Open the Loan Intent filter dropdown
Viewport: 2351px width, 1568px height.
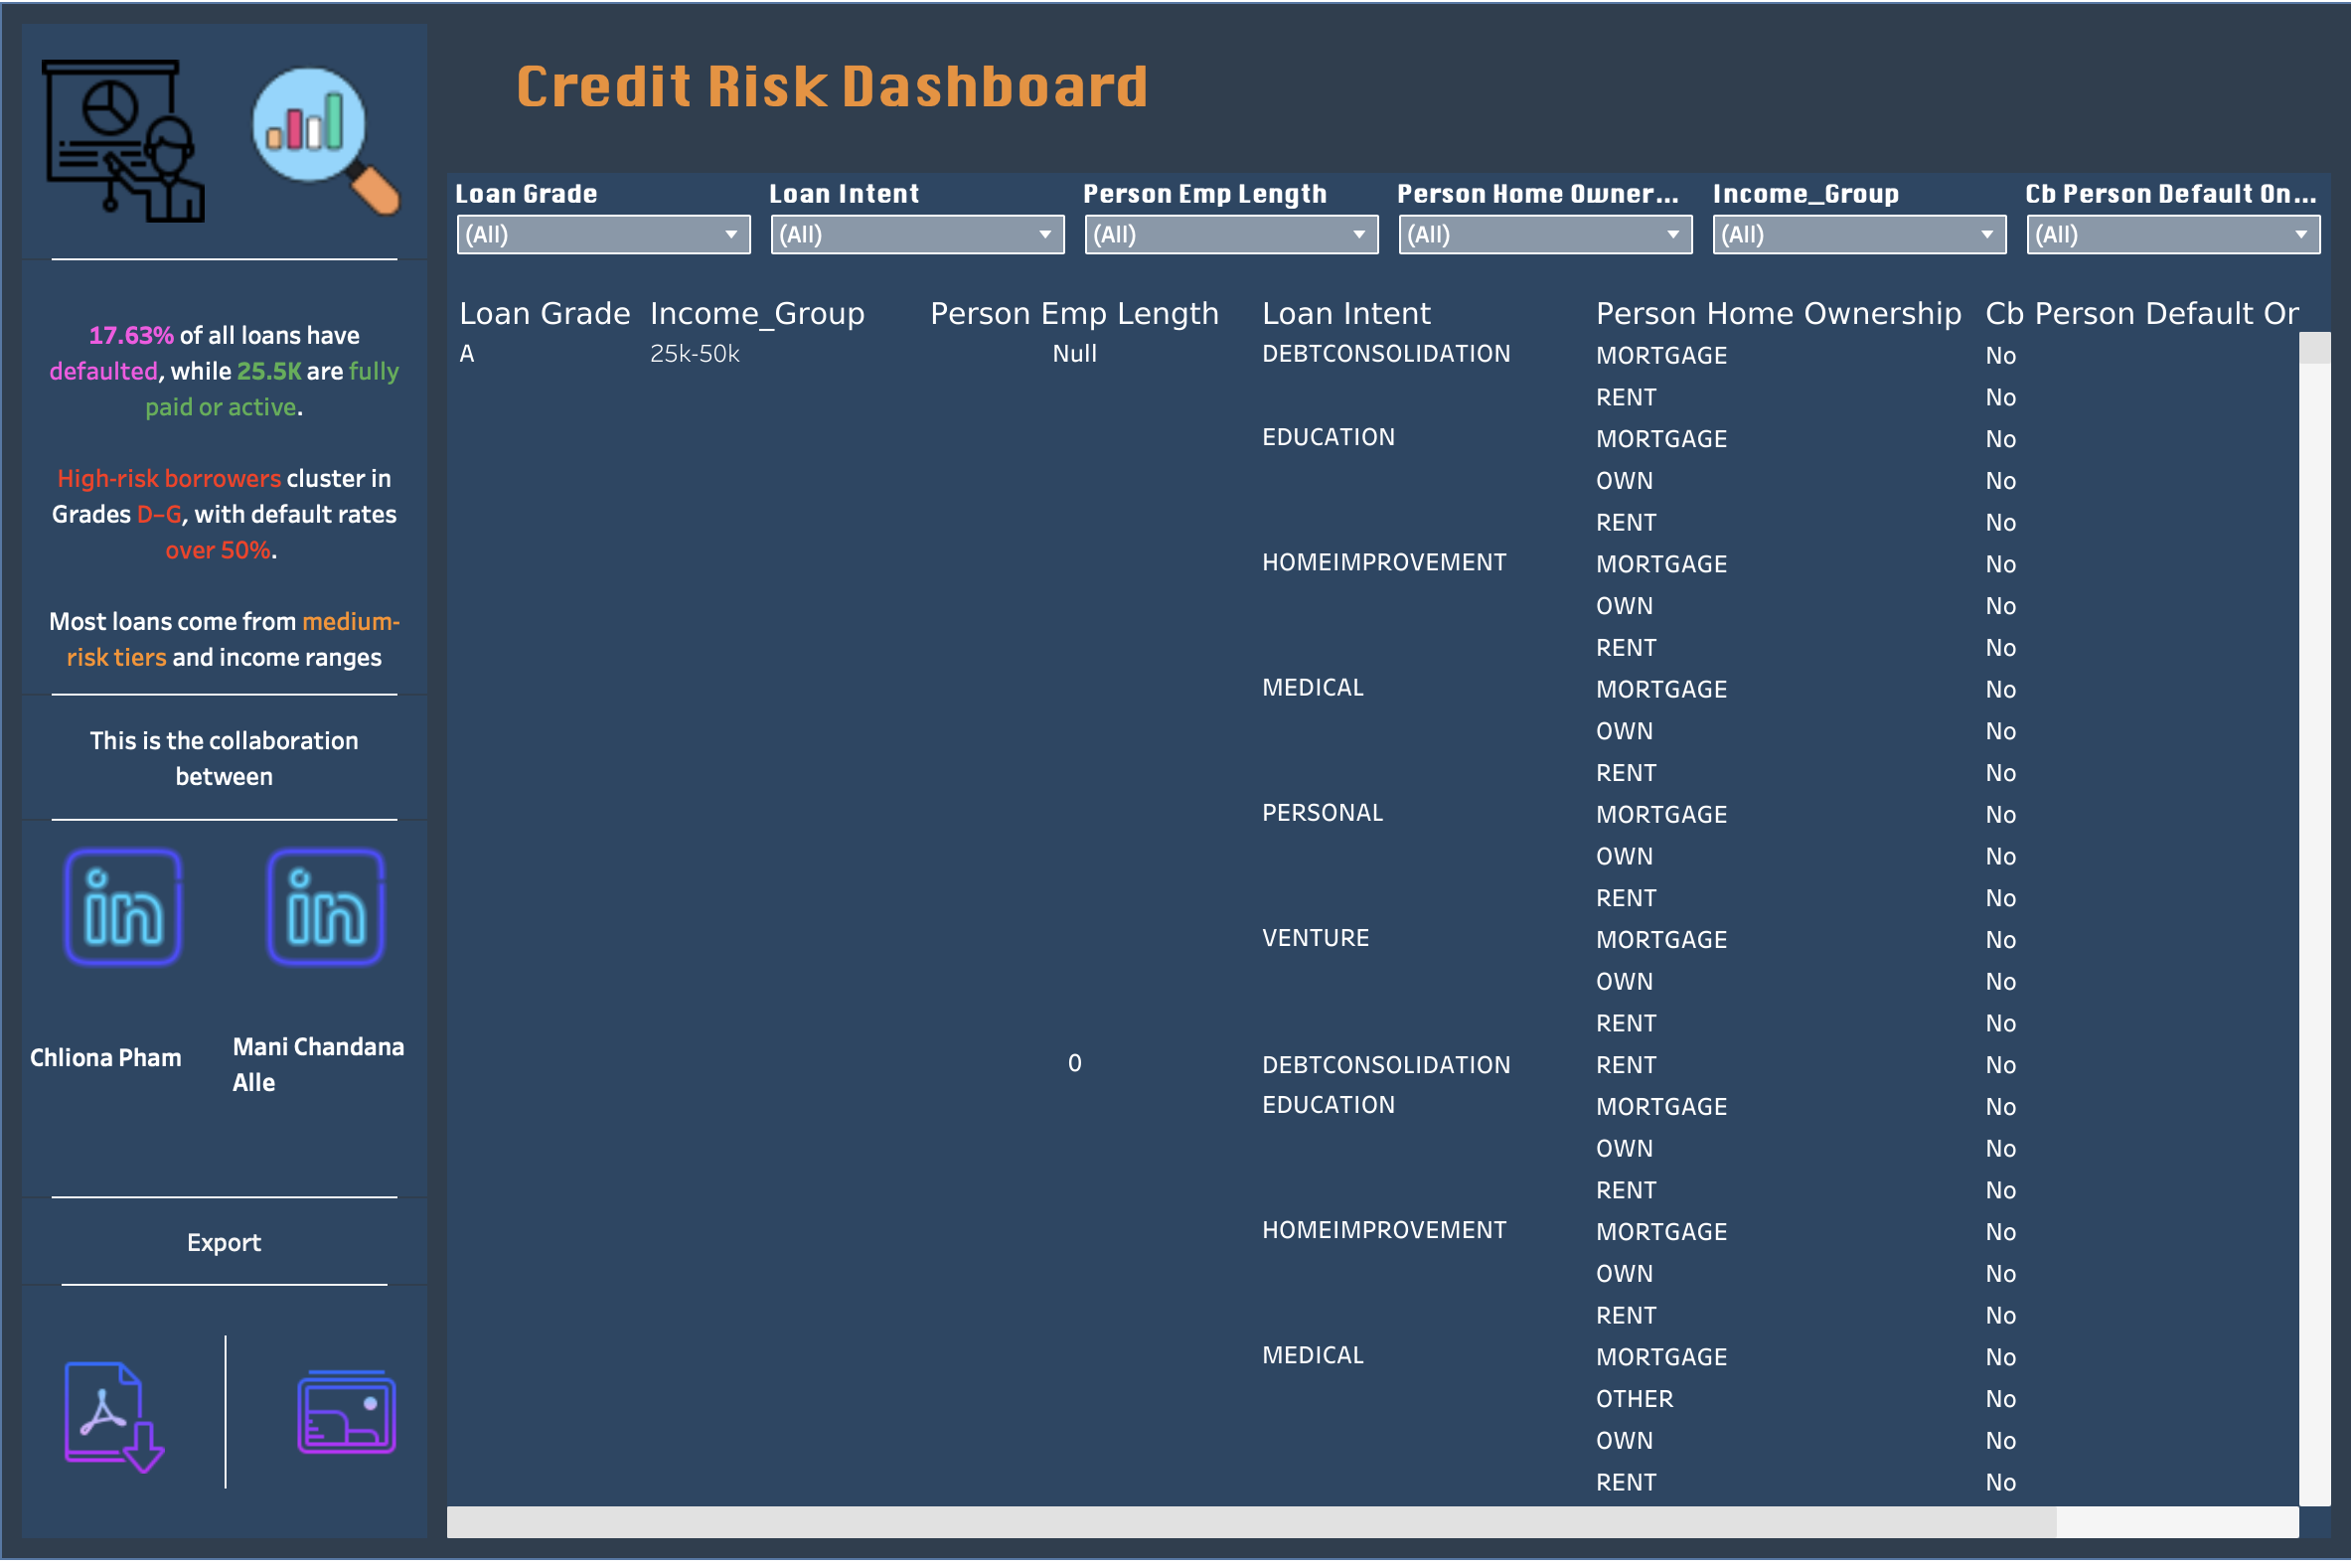(1046, 234)
